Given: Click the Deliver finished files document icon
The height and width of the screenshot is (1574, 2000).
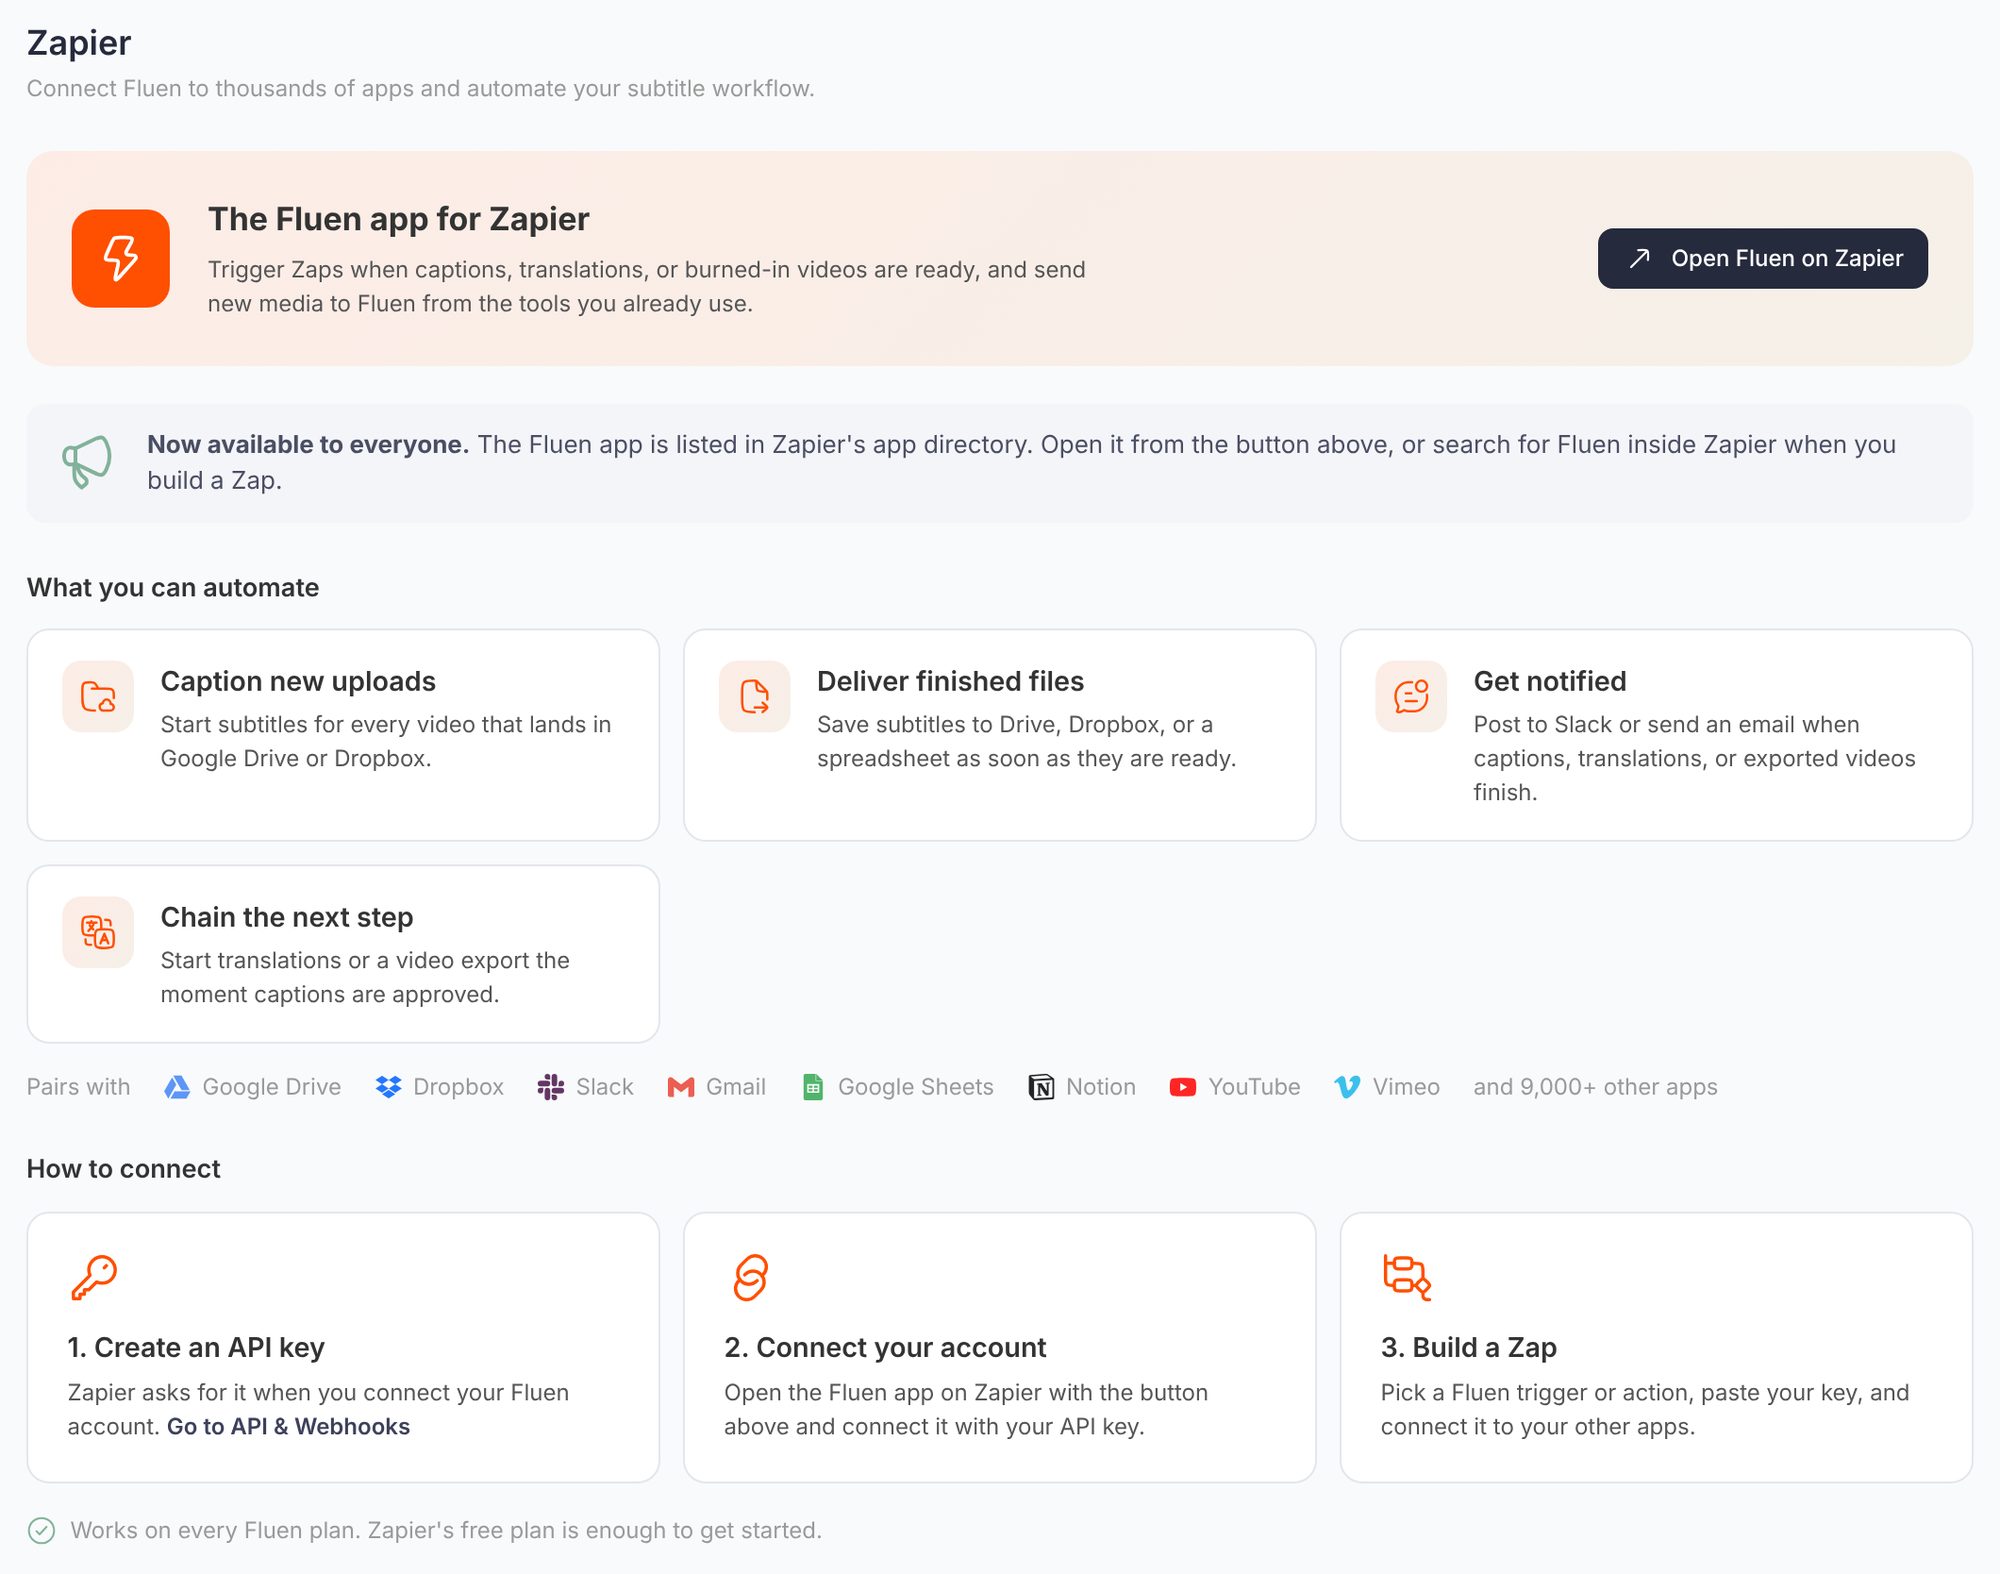Looking at the screenshot, I should [x=754, y=696].
